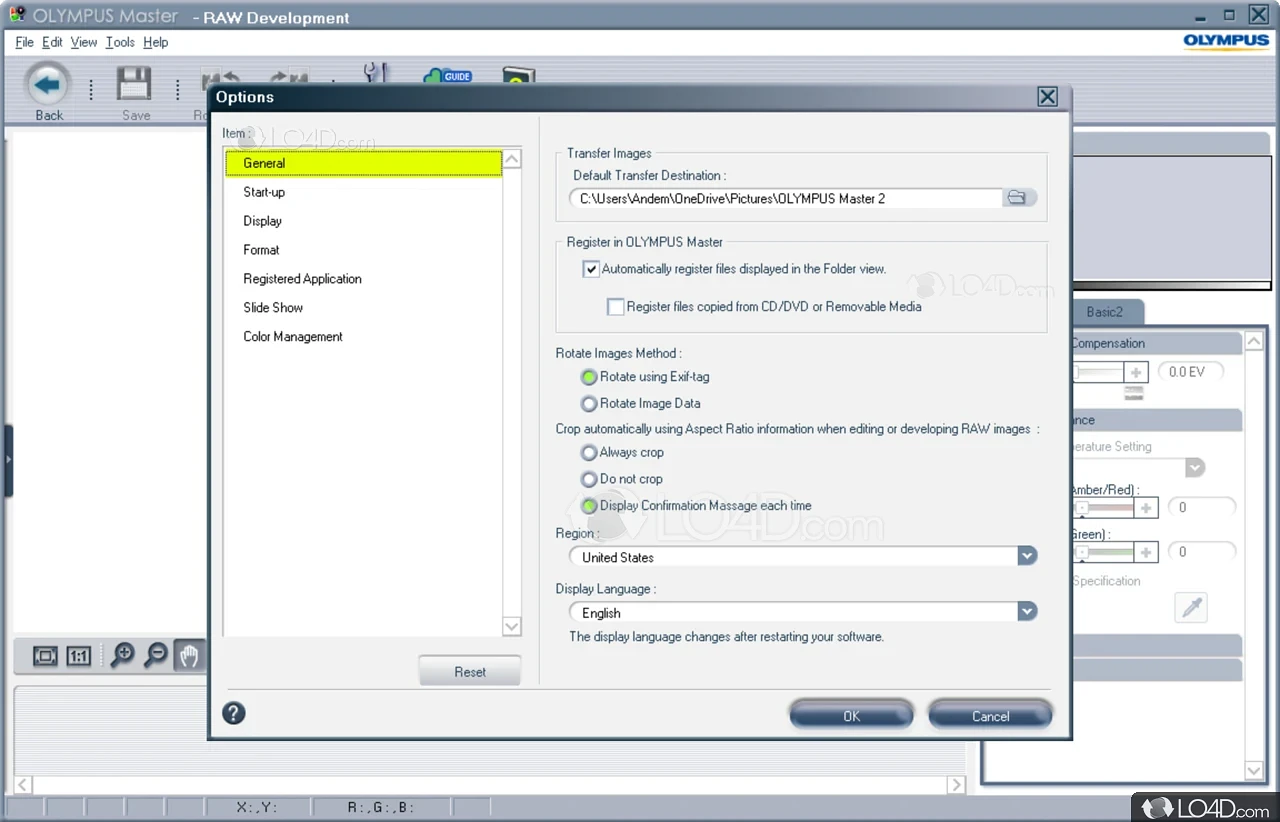This screenshot has width=1280, height=822.
Task: Expand the Region dropdown
Action: (1027, 556)
